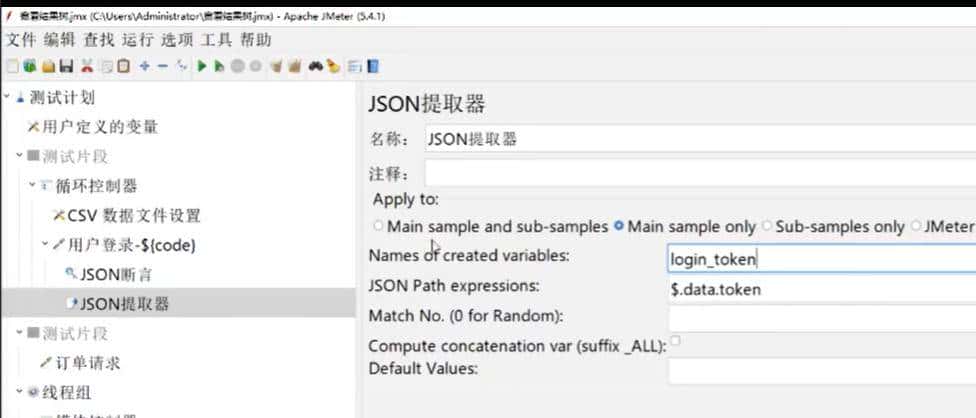Click the Names of created variables field

(x=820, y=259)
